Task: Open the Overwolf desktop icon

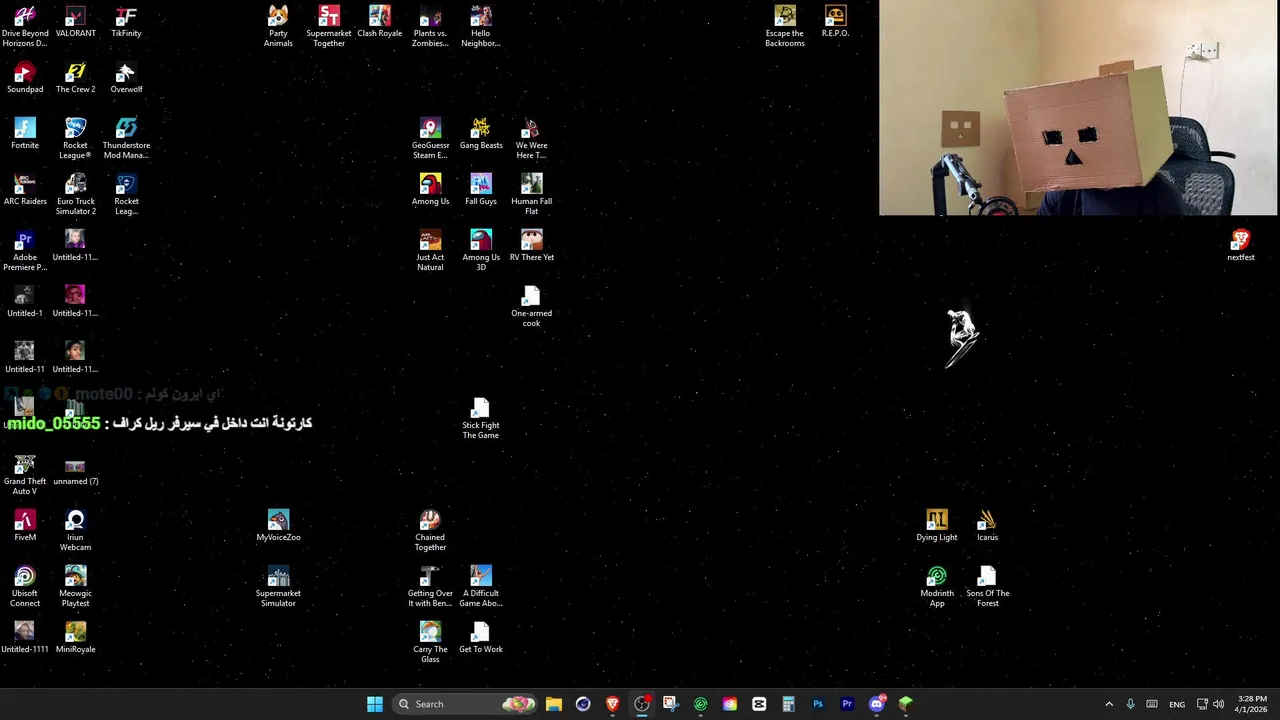Action: [126, 78]
